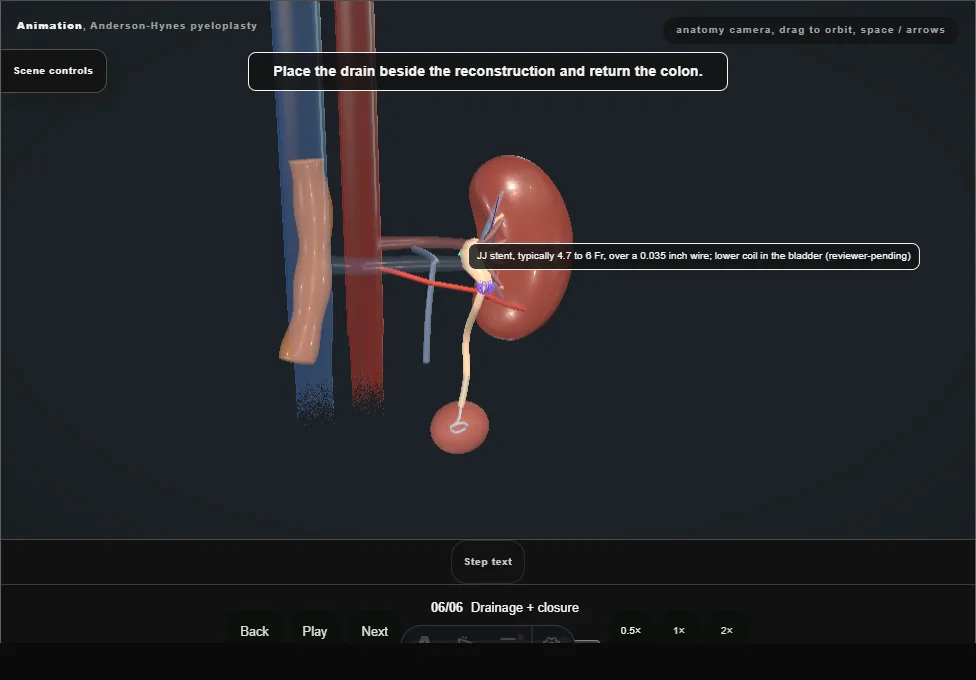Click the 'Anderson-Hynes pyeloplasty' title text
The image size is (976, 680).
pos(174,26)
